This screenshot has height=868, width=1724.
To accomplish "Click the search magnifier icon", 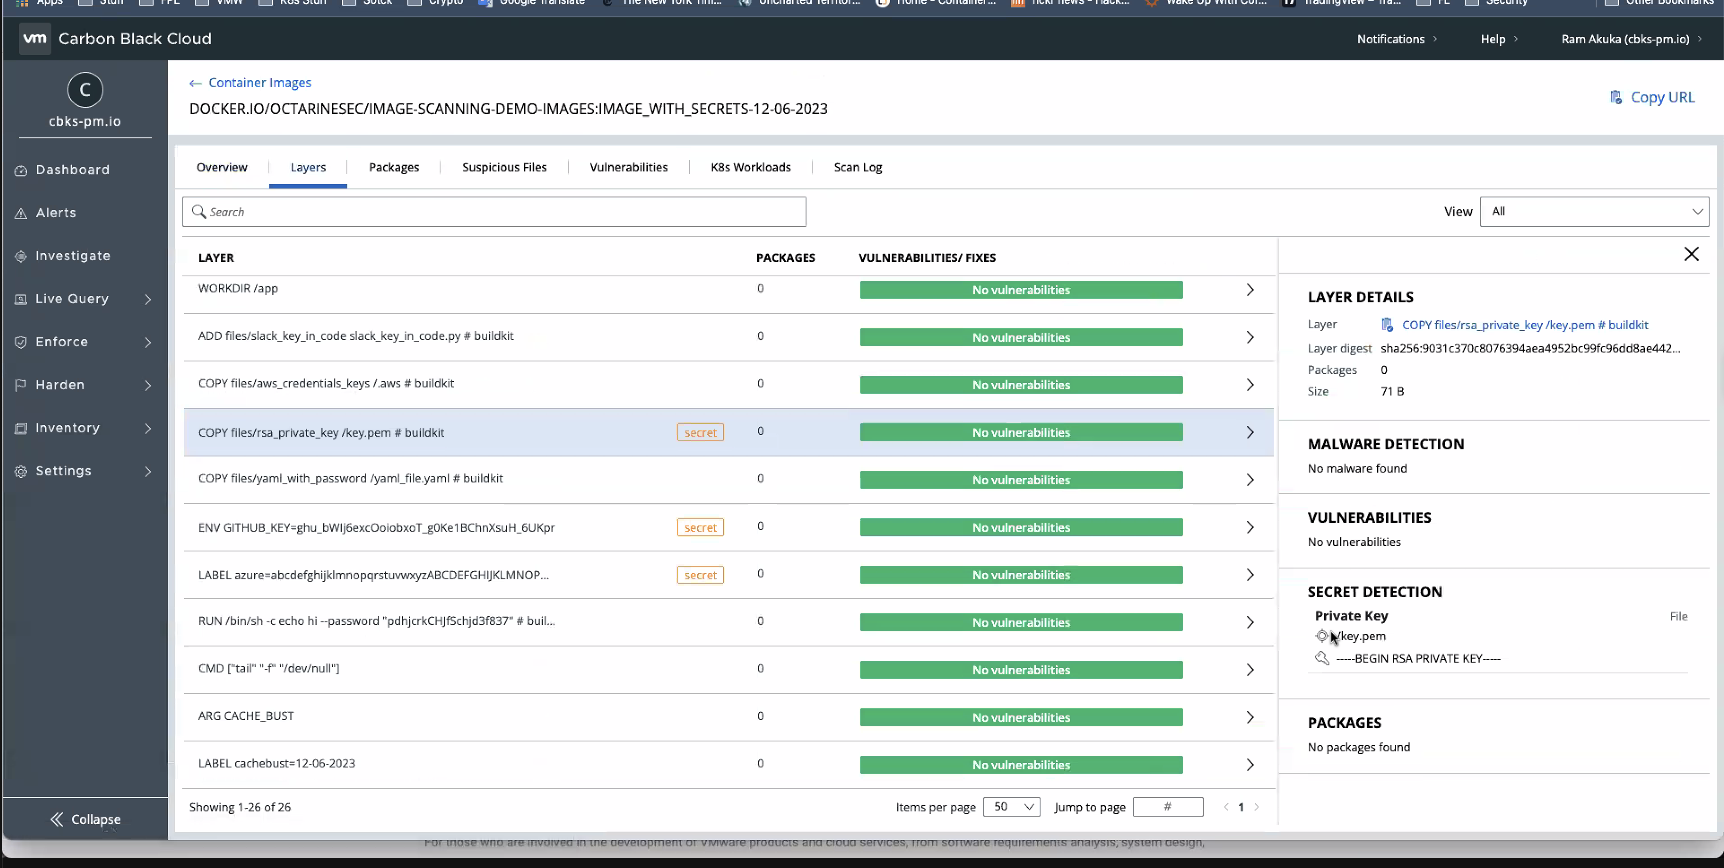I will pyautogui.click(x=199, y=212).
